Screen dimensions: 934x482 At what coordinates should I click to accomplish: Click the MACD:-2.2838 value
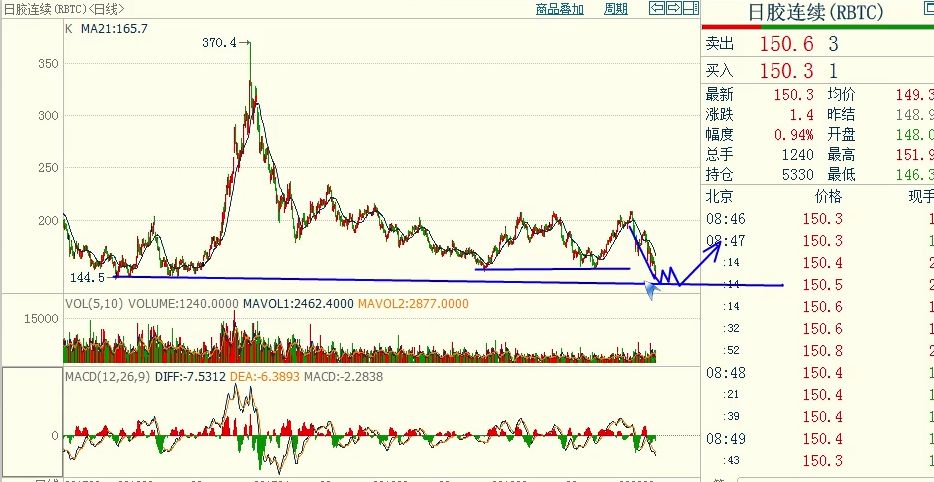click(343, 377)
